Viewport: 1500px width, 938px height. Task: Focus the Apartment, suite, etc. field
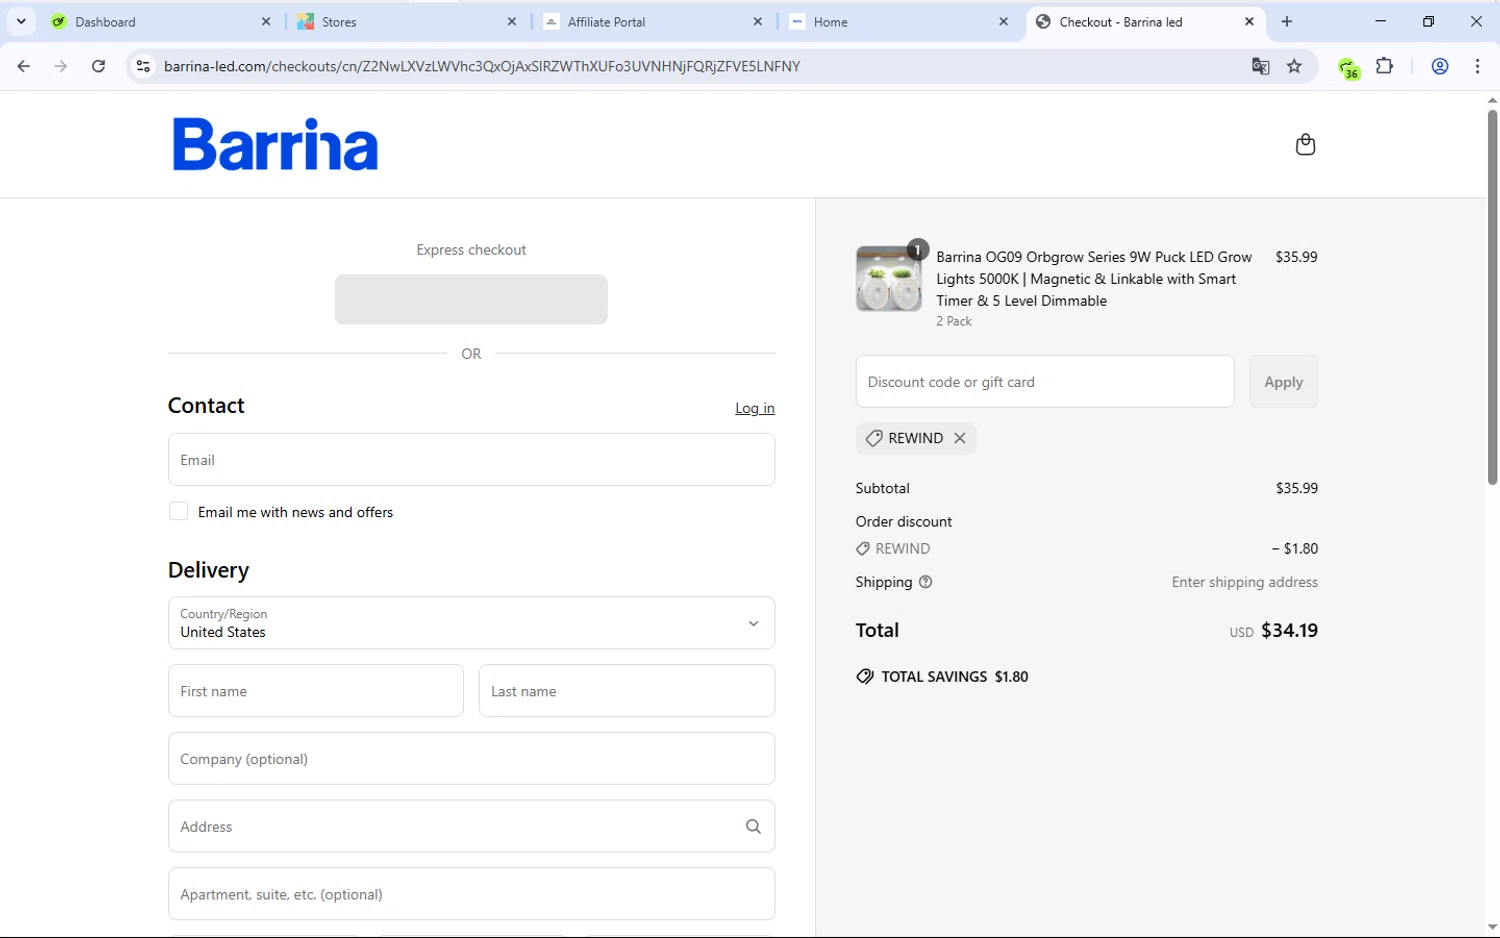[x=471, y=894]
